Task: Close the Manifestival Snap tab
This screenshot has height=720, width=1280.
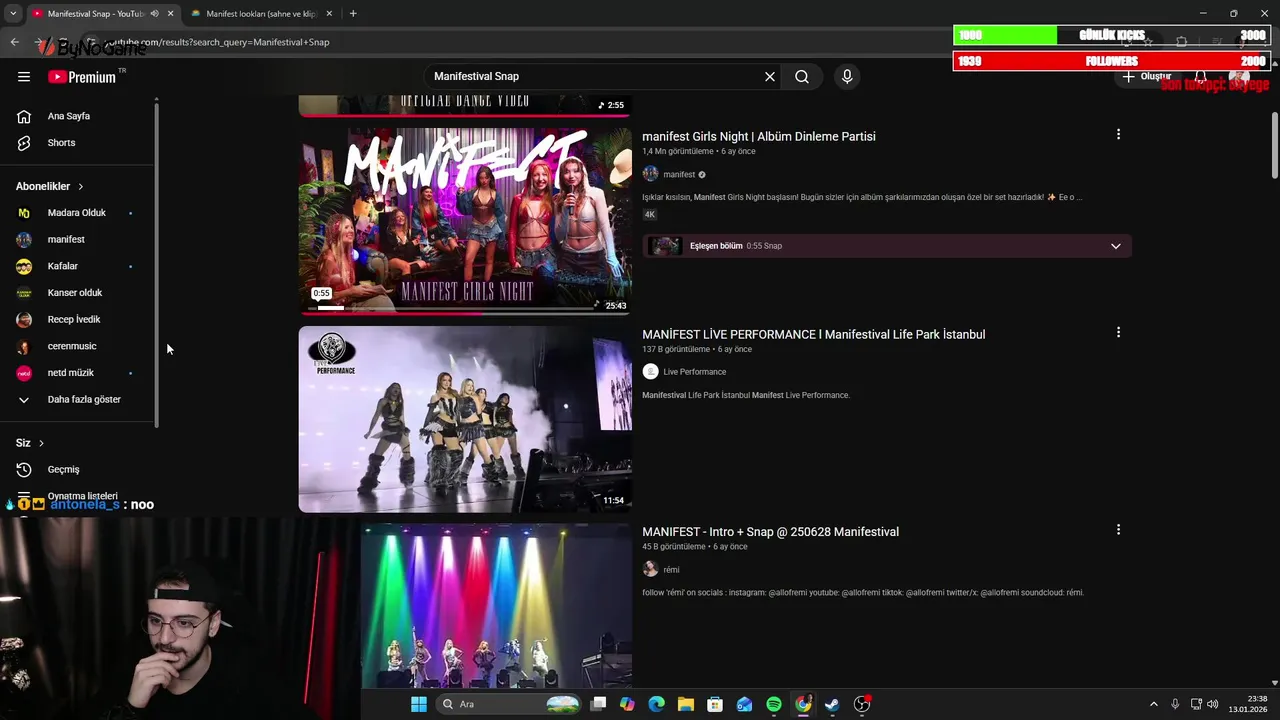Action: click(171, 14)
